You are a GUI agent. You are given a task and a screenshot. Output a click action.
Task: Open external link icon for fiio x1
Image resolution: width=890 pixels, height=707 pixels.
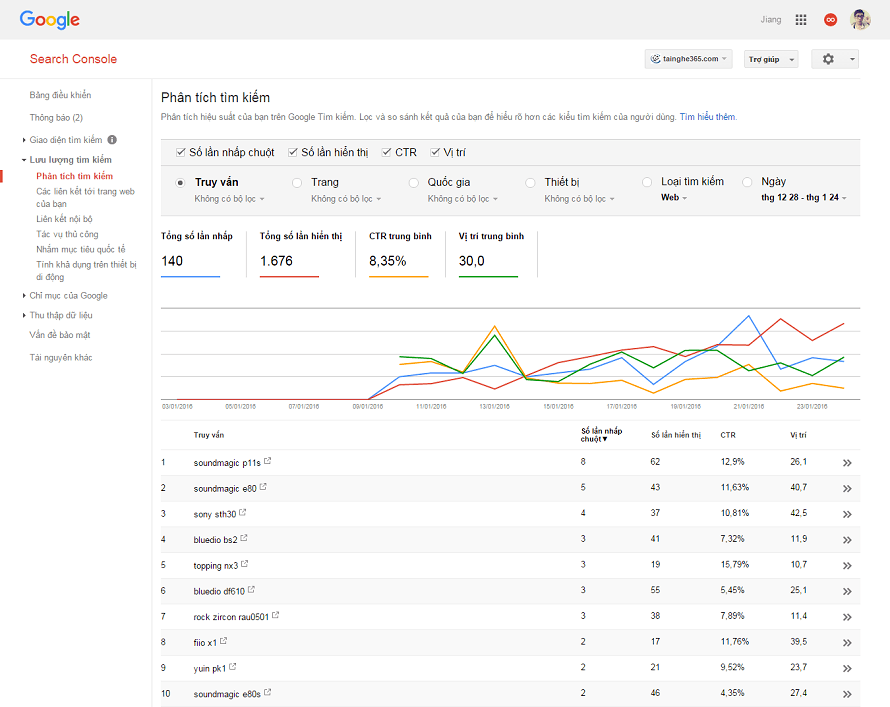coord(224,641)
